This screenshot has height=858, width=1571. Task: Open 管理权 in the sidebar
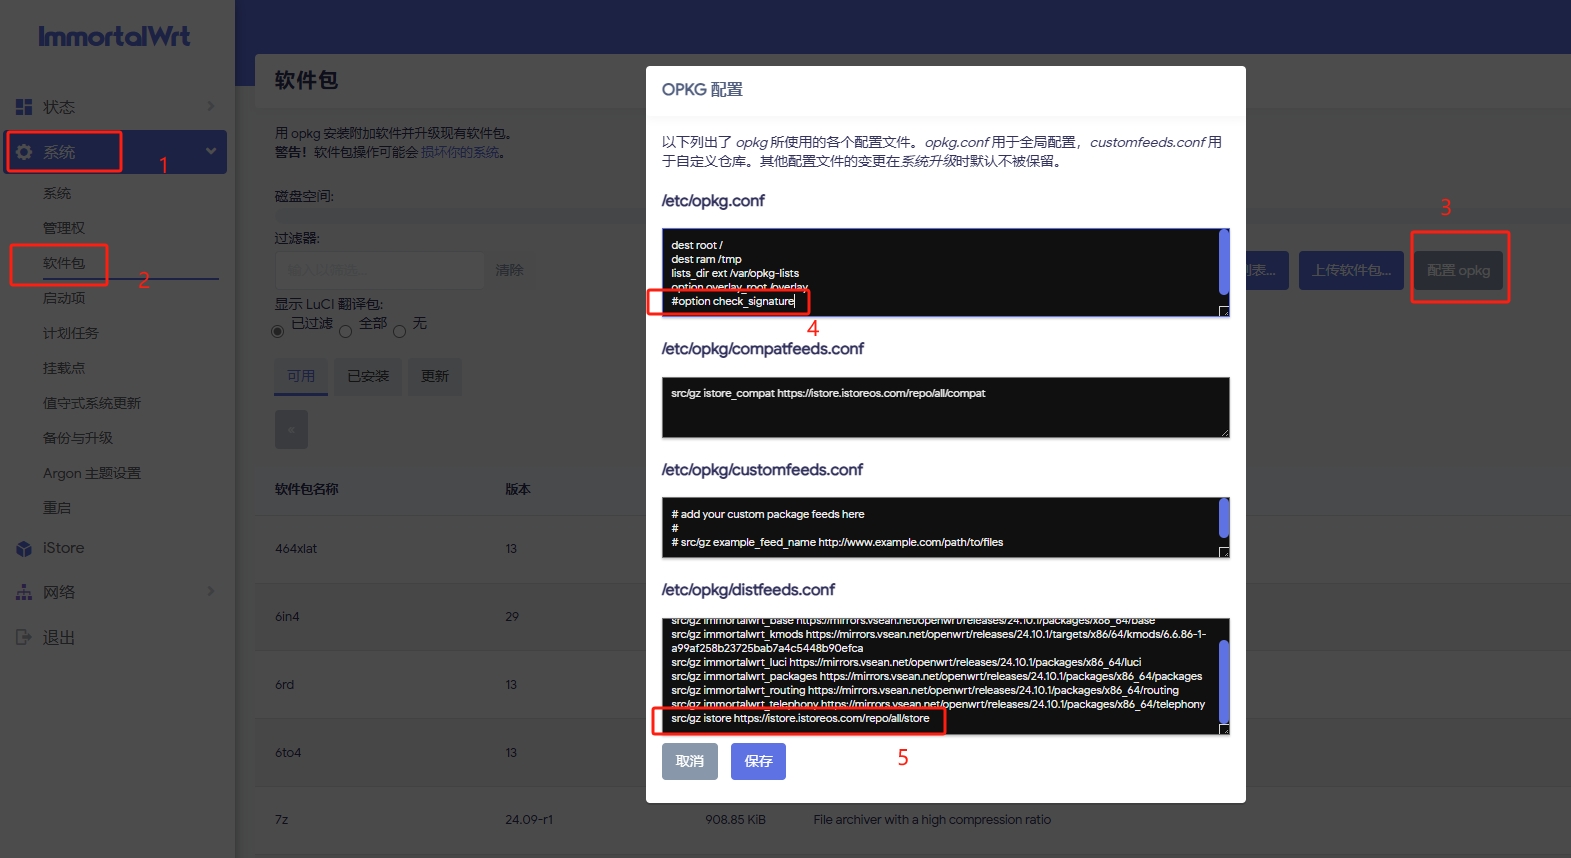click(64, 228)
